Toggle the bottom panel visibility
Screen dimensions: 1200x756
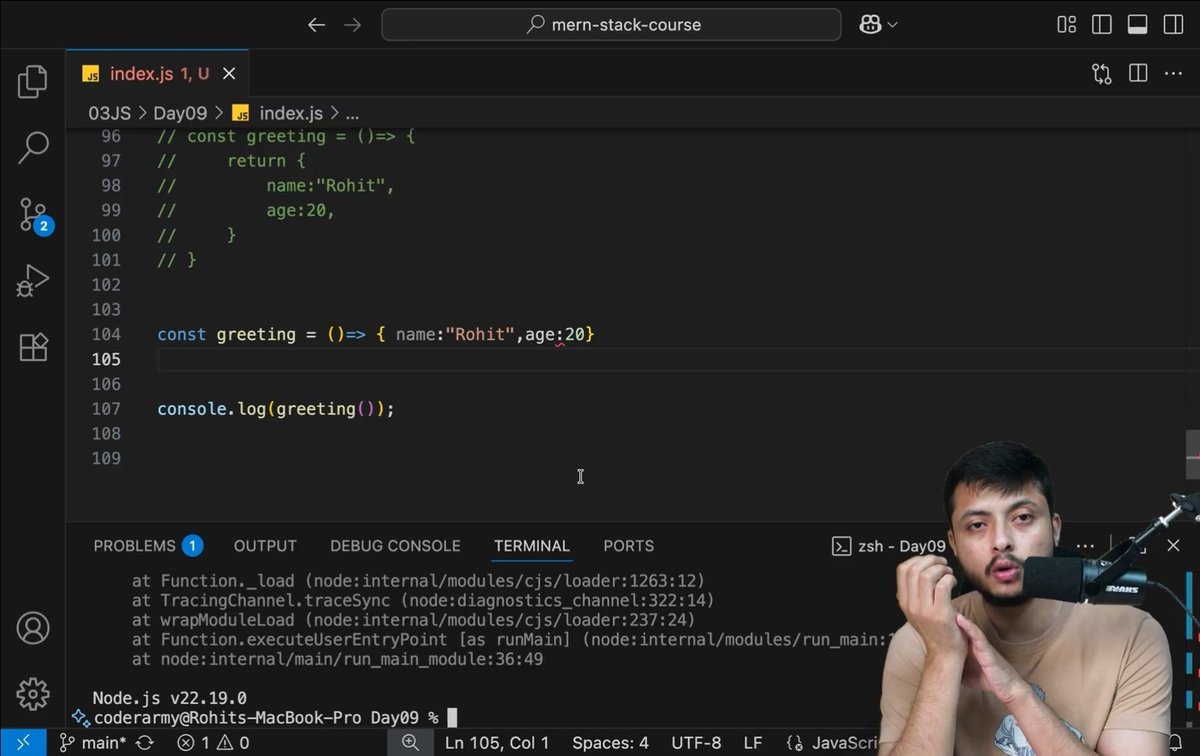click(1137, 25)
